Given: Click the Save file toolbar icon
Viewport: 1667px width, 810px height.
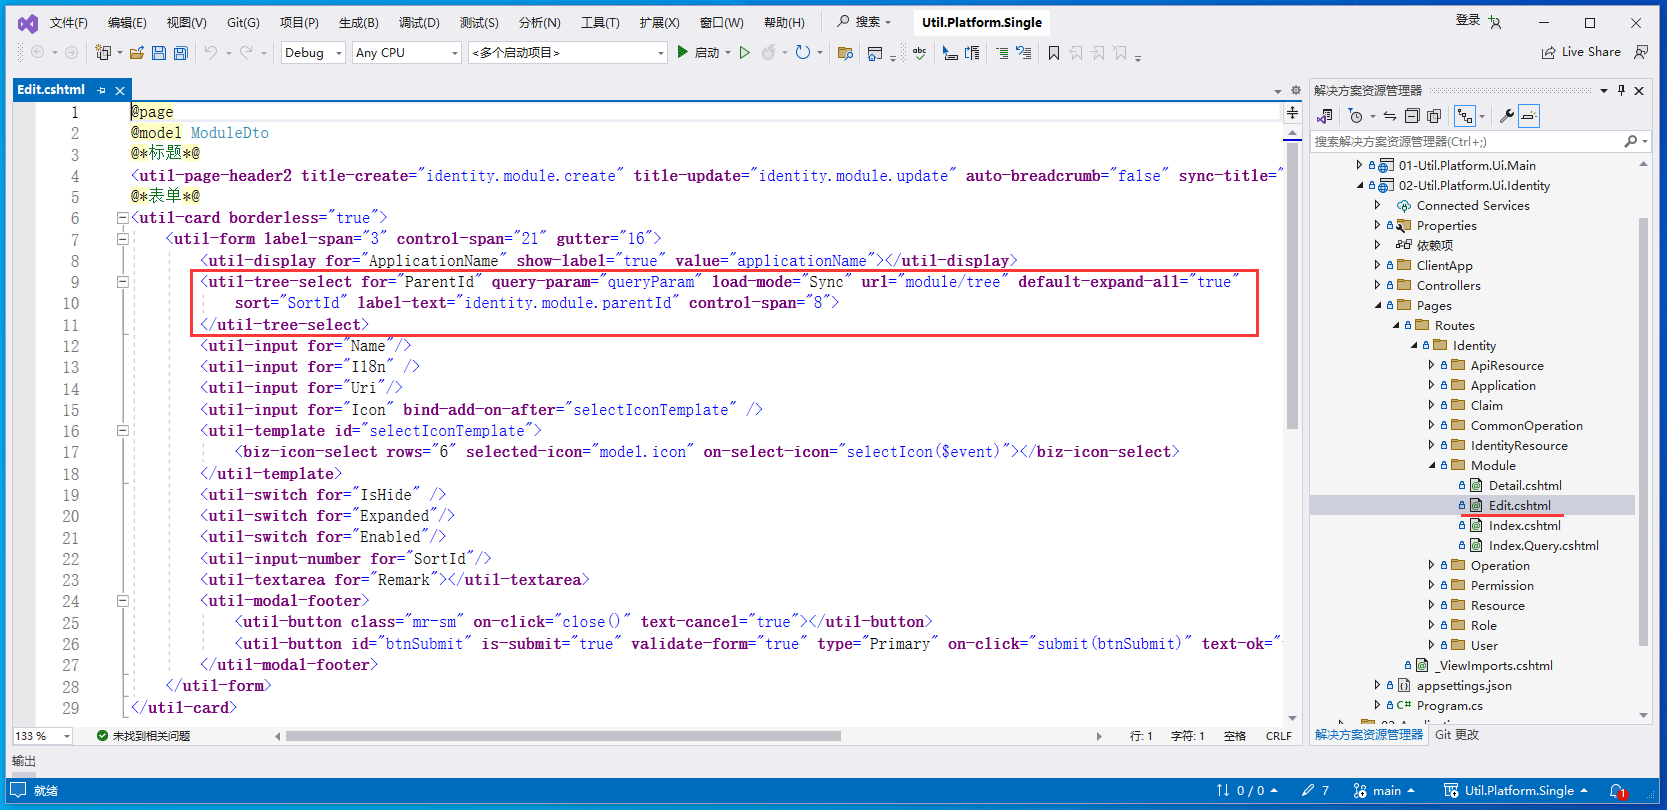Looking at the screenshot, I should click(159, 52).
